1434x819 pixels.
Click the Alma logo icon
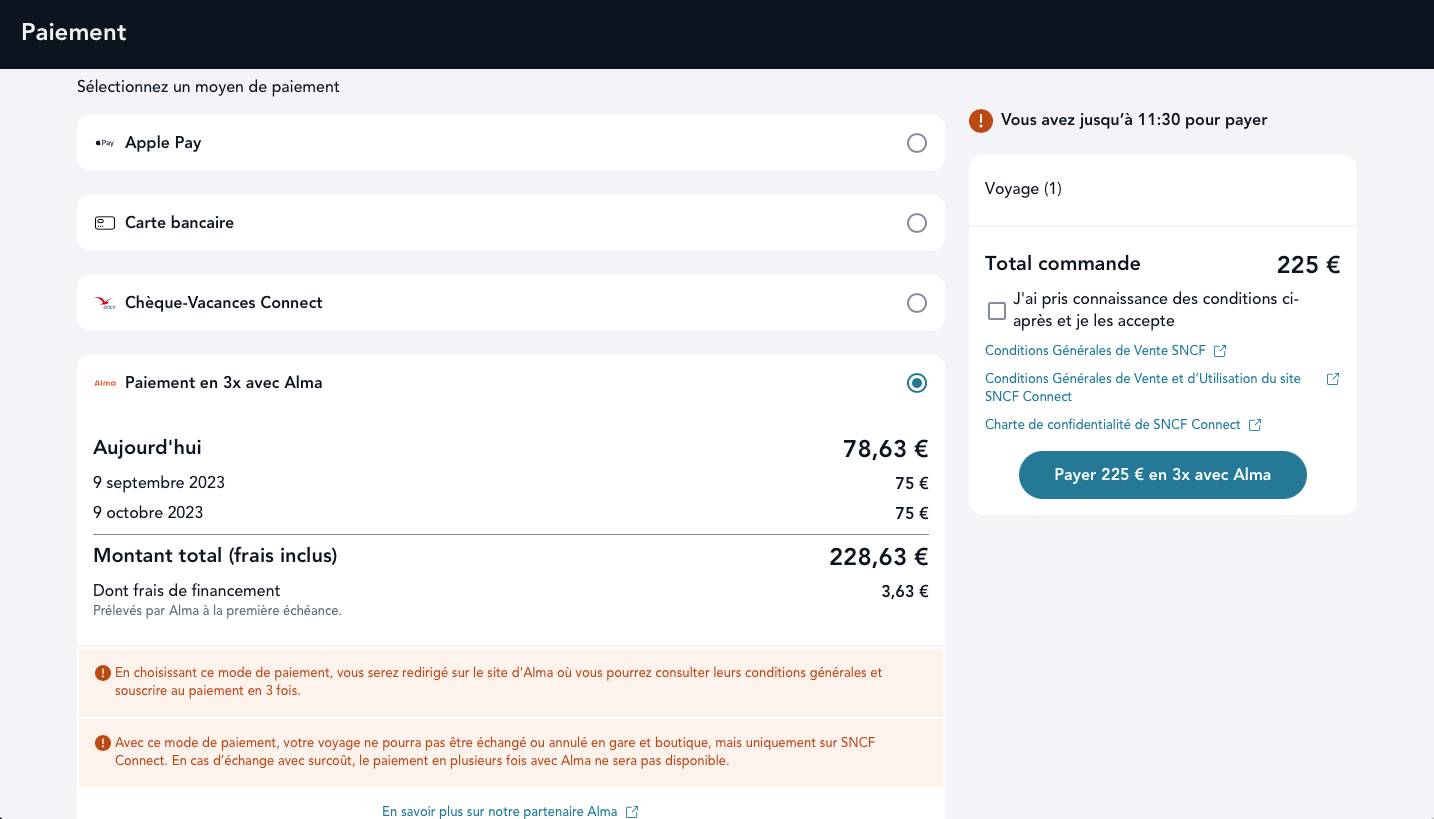pos(105,383)
